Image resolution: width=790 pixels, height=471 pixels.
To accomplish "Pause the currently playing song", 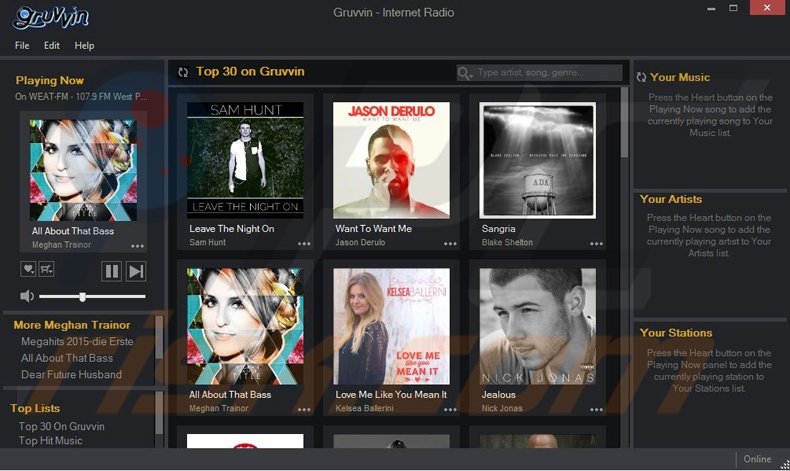I will (111, 271).
